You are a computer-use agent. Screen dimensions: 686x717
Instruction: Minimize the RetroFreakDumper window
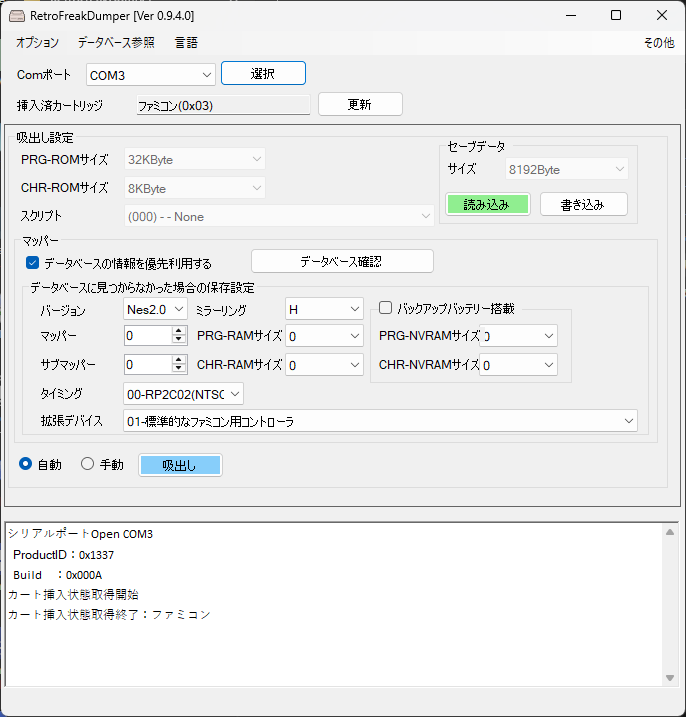point(571,16)
